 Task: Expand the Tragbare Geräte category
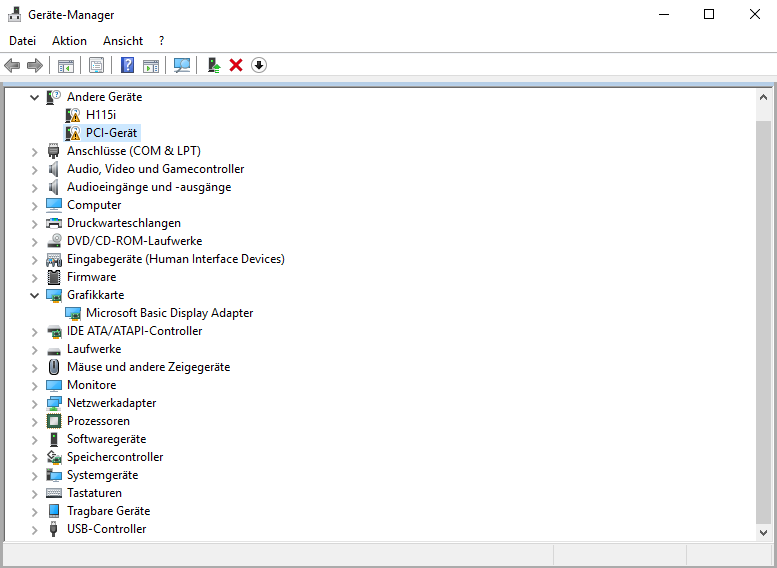(x=34, y=511)
